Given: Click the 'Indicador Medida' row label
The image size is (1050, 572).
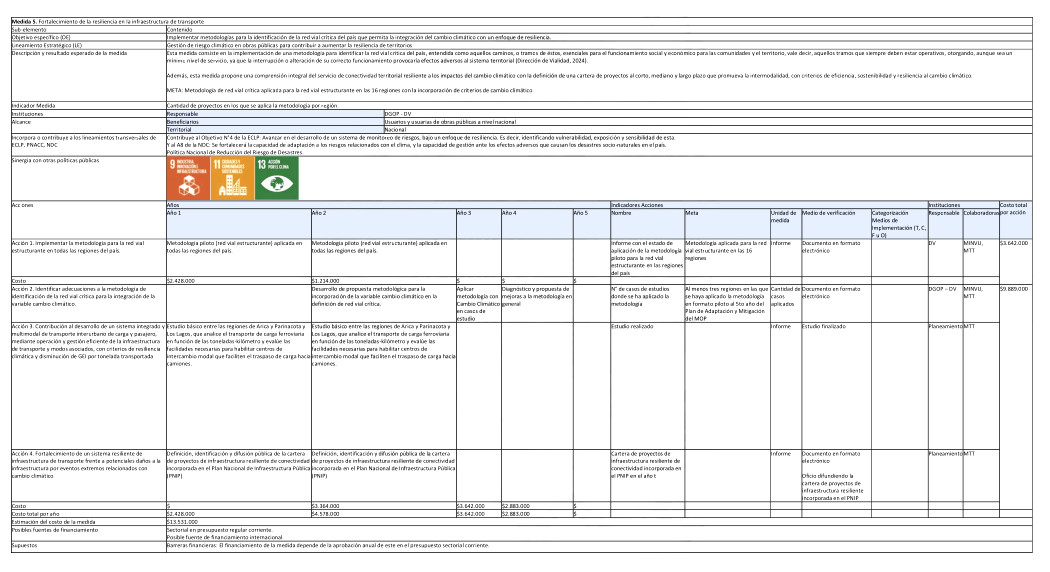Looking at the screenshot, I should click(34, 105).
